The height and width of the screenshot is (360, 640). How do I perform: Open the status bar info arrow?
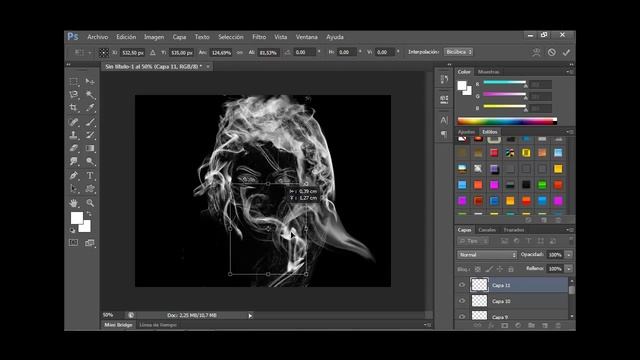coord(250,316)
